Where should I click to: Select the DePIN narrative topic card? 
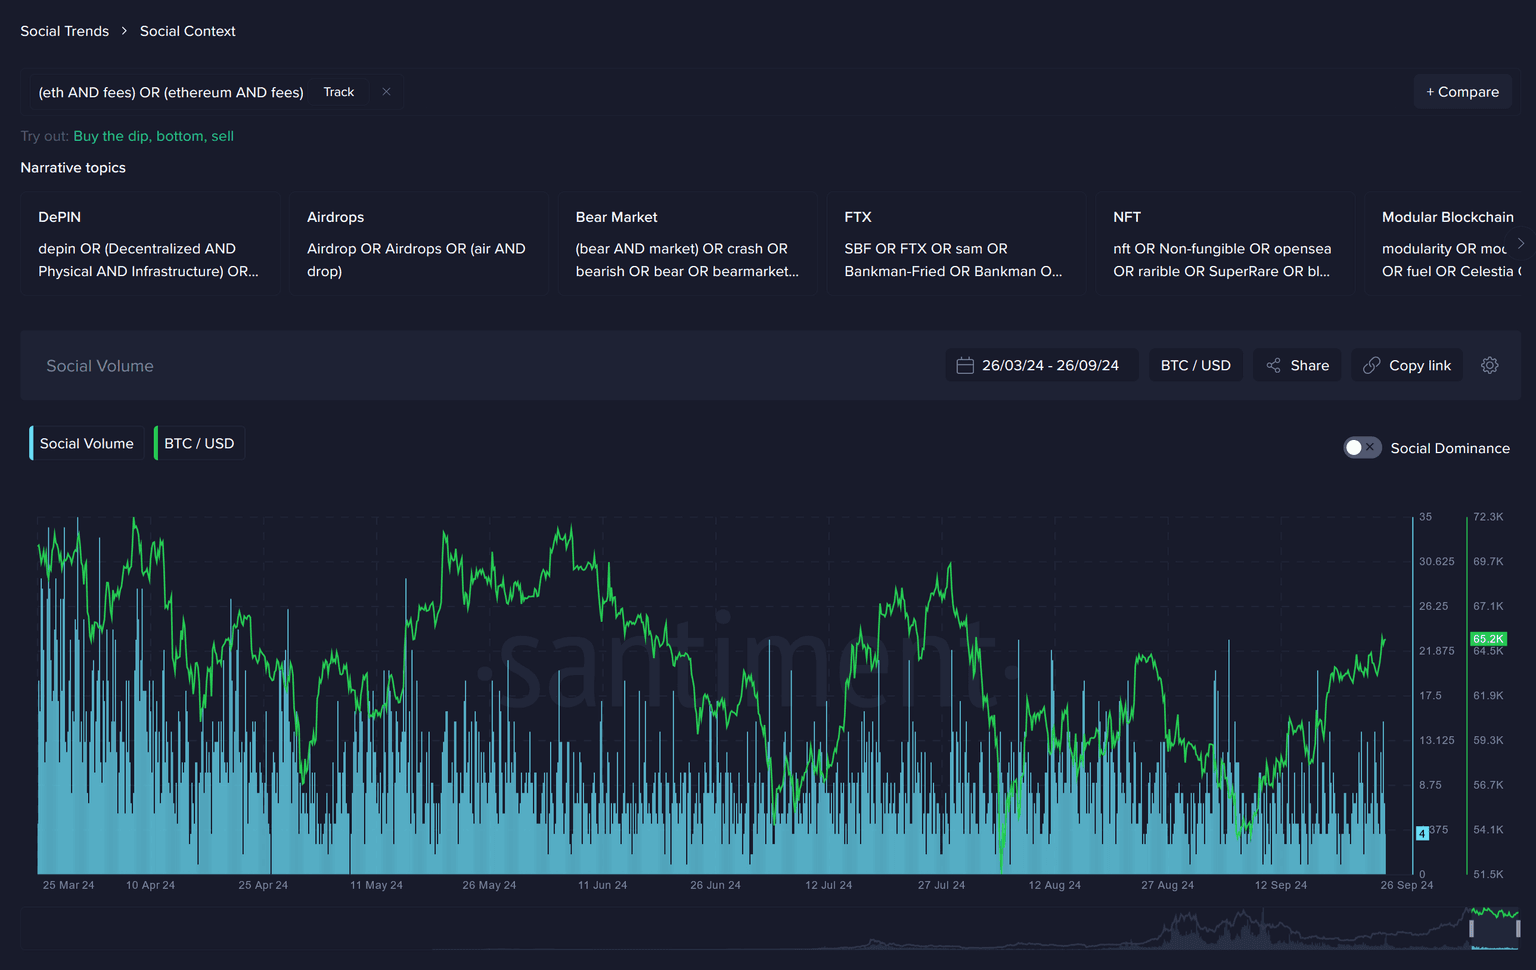[150, 244]
